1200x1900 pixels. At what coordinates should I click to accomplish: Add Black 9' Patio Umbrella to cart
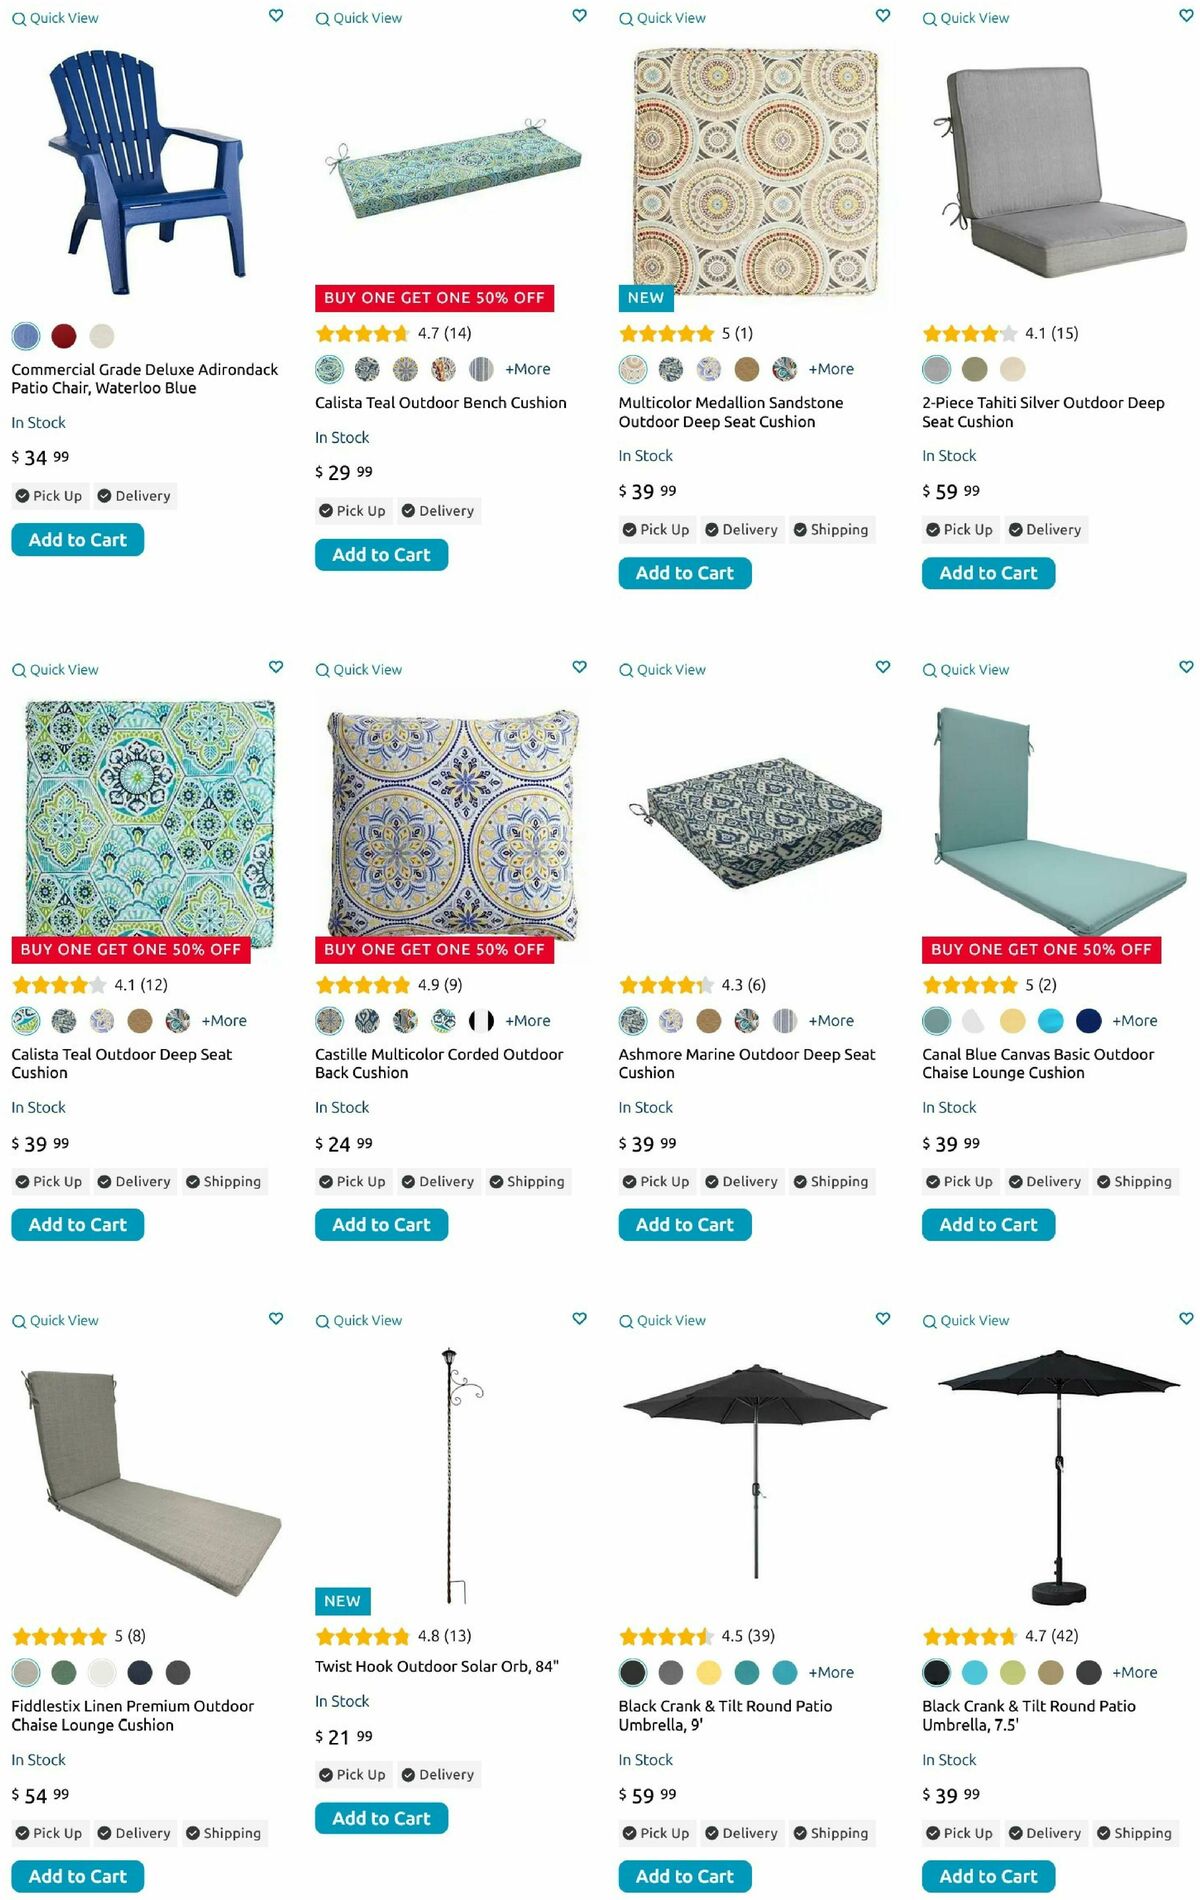click(685, 1876)
